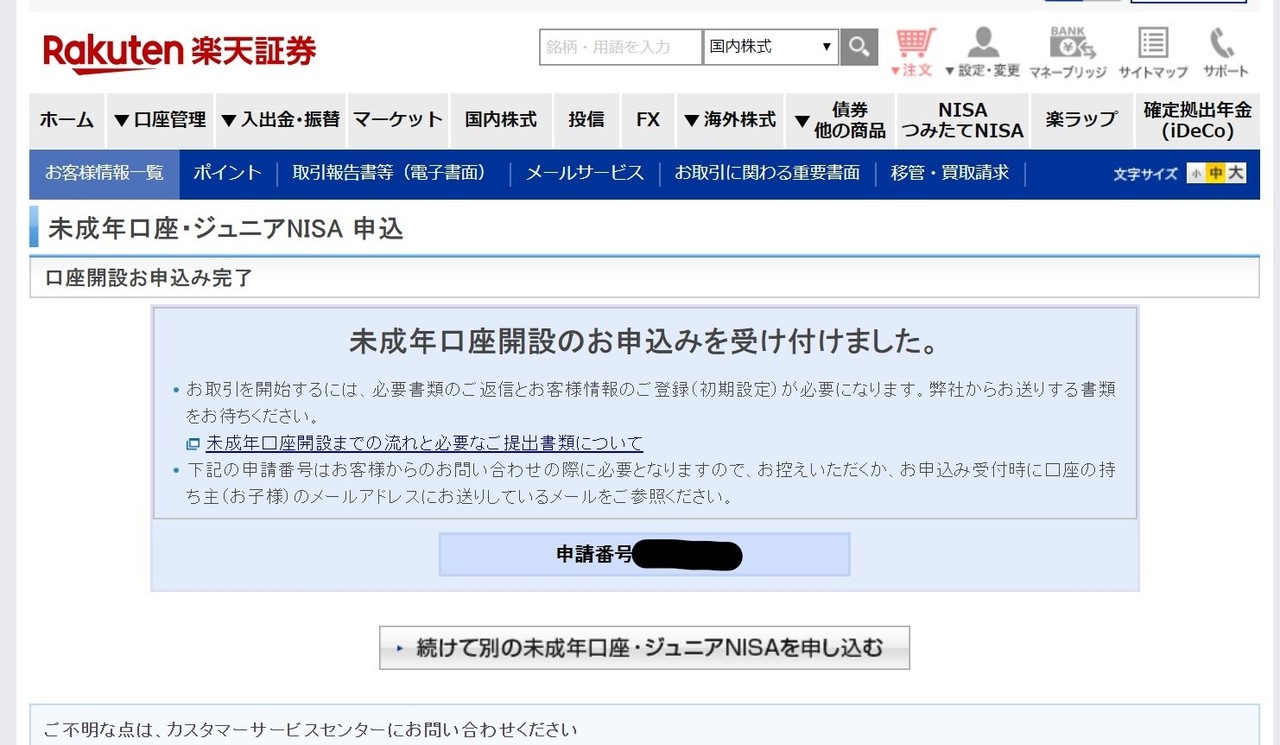Open the サイトマップ icon
The height and width of the screenshot is (745, 1280).
click(x=1153, y=53)
